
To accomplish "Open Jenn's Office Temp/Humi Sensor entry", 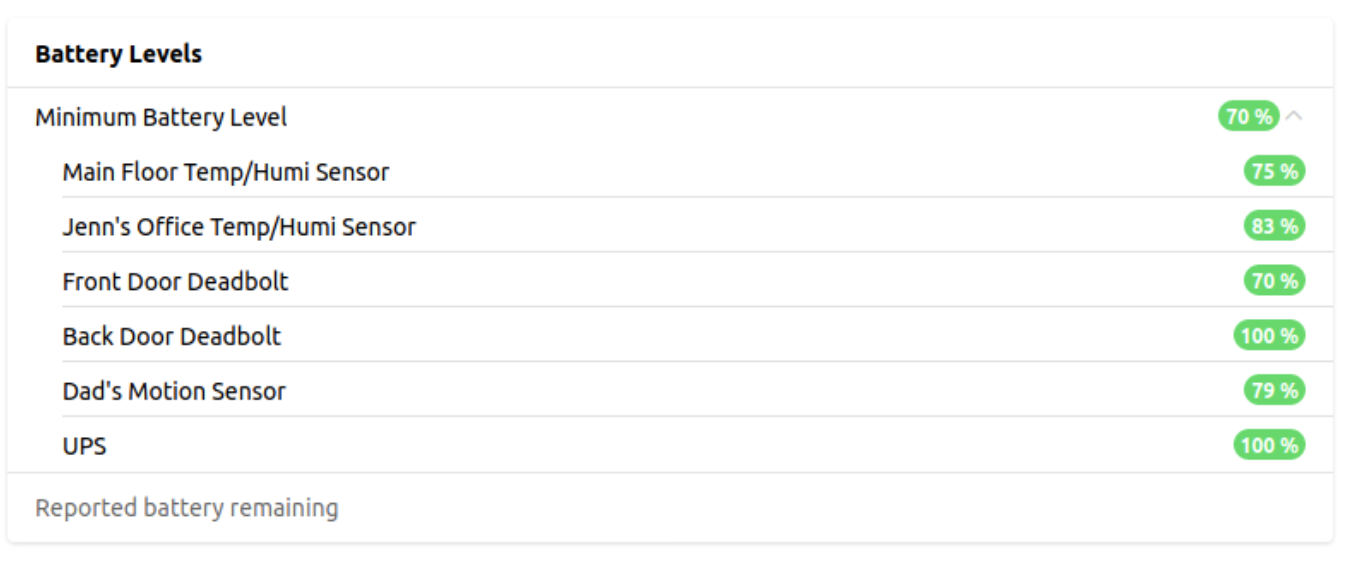I will (239, 227).
